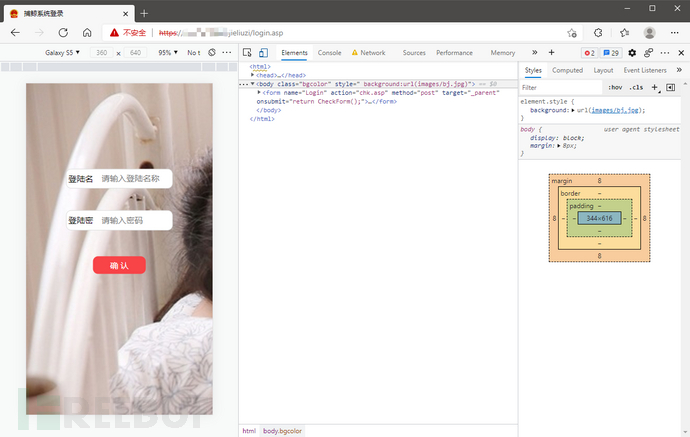
Task: Open the Computed styles tab
Action: pos(567,70)
